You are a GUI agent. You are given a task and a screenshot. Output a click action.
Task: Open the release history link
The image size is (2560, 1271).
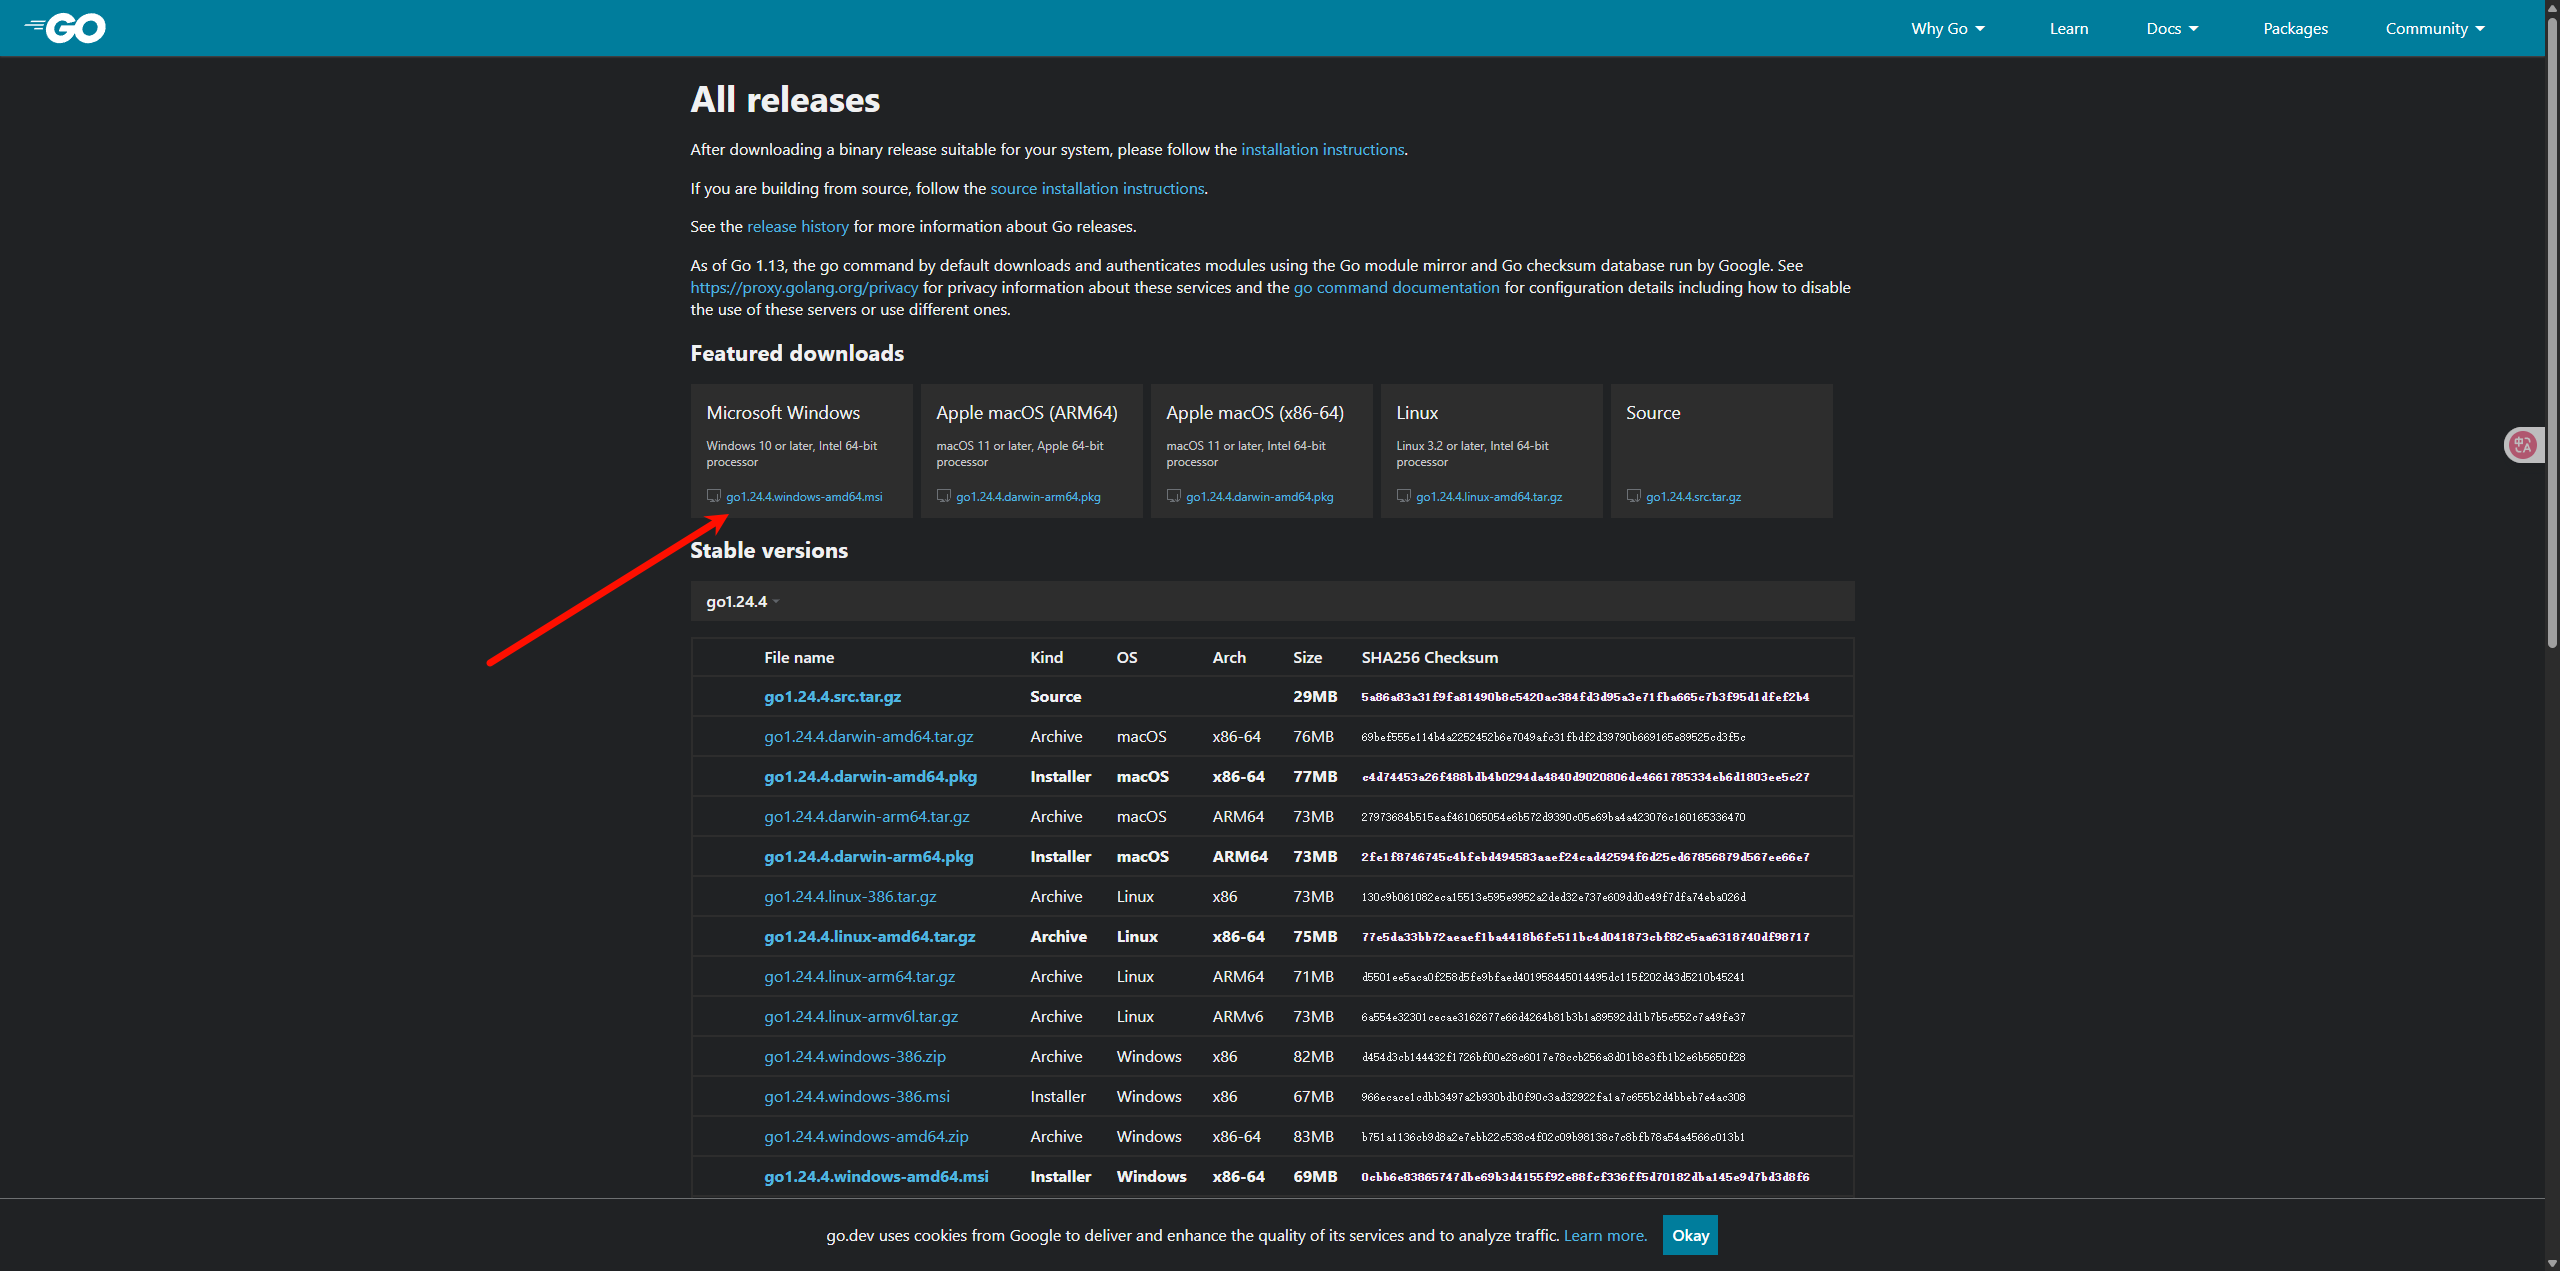click(x=797, y=226)
